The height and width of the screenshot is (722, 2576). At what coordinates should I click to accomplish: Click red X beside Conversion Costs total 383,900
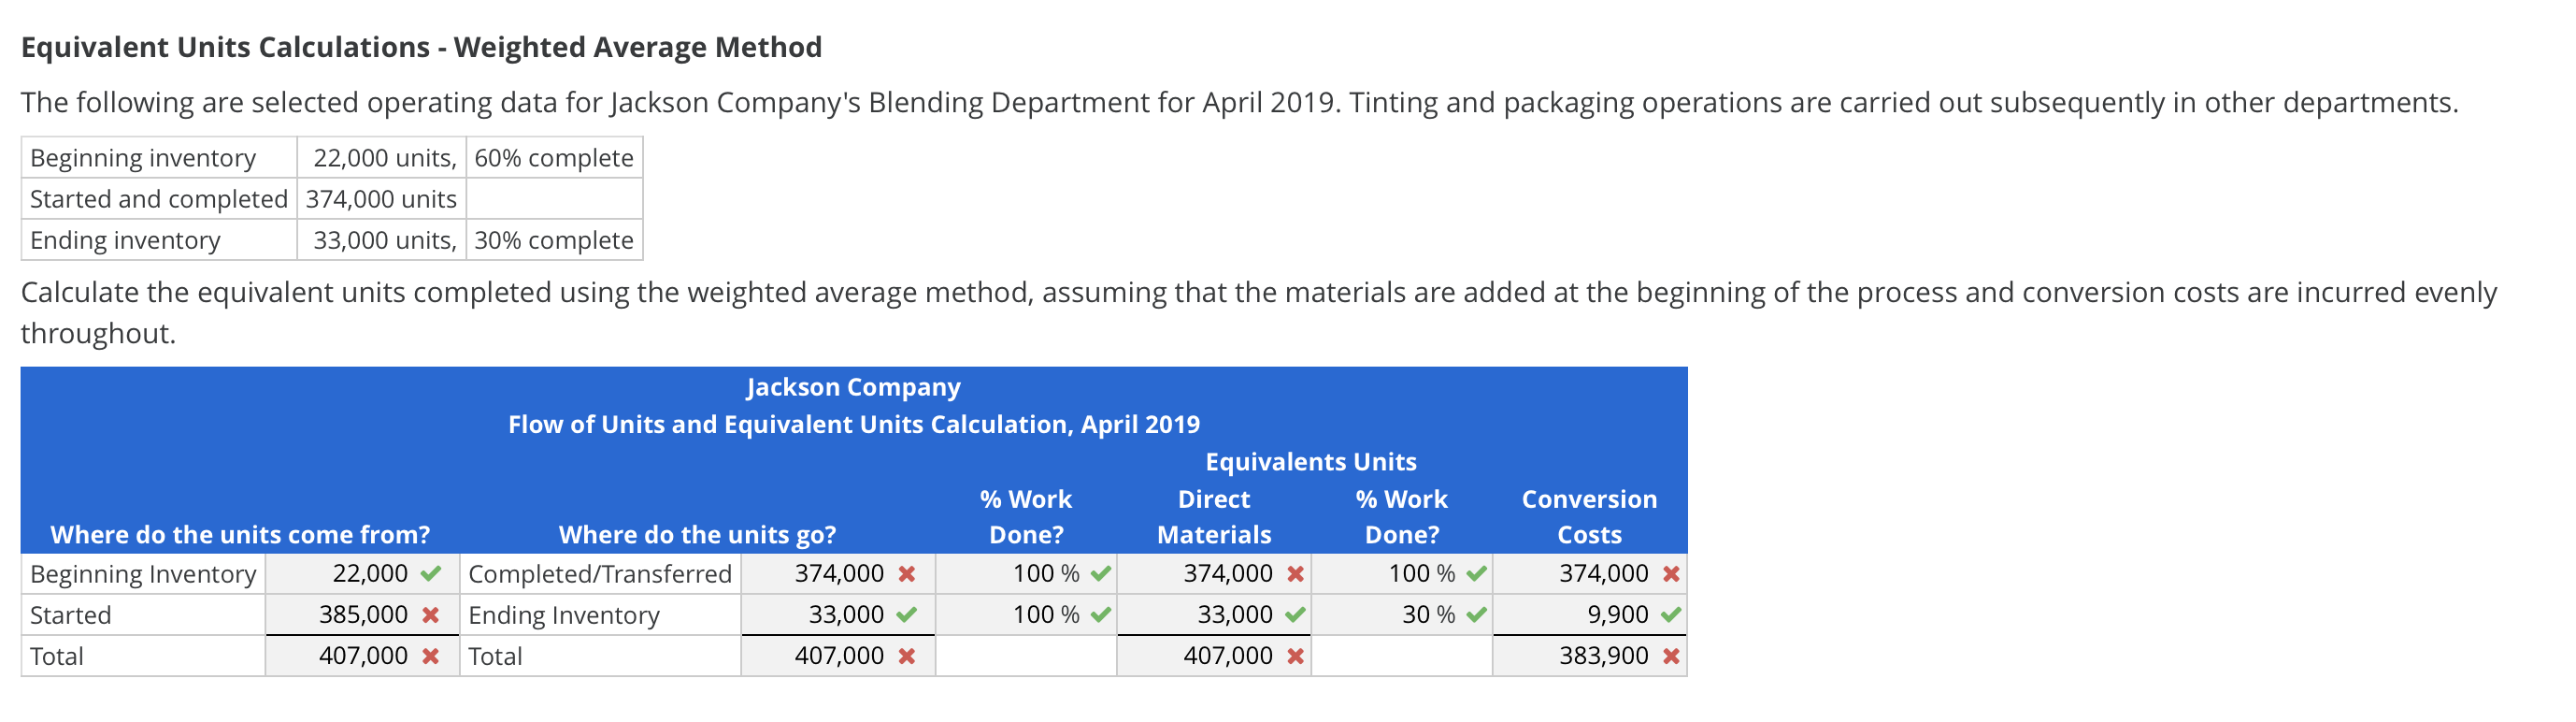pos(1671,656)
